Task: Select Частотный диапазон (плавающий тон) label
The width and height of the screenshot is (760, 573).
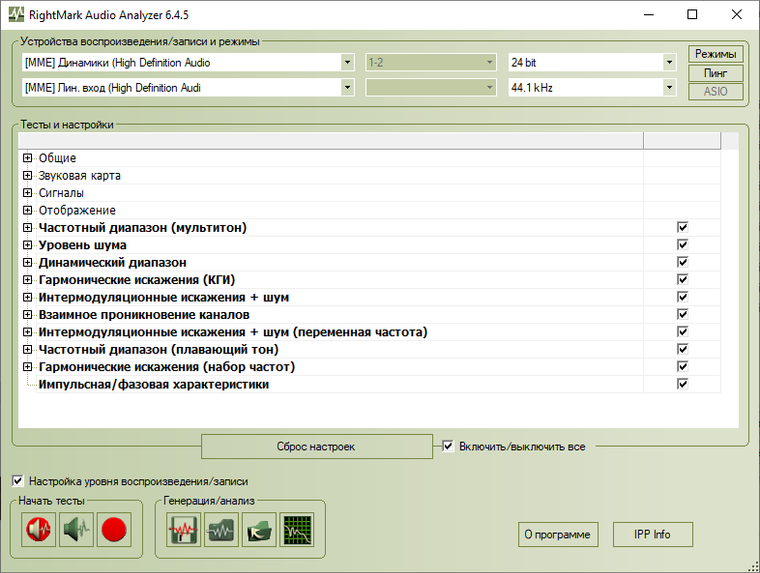Action: click(x=158, y=350)
